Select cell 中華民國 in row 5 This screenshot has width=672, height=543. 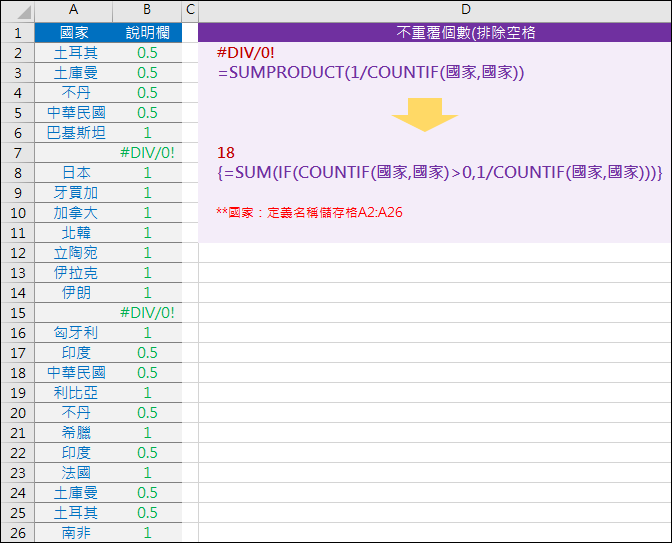click(x=74, y=113)
